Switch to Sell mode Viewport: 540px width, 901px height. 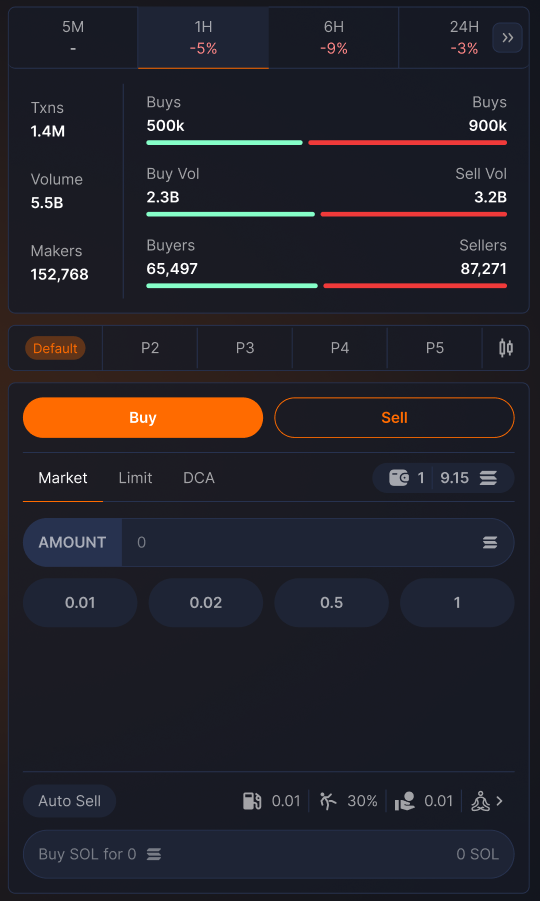coord(394,418)
